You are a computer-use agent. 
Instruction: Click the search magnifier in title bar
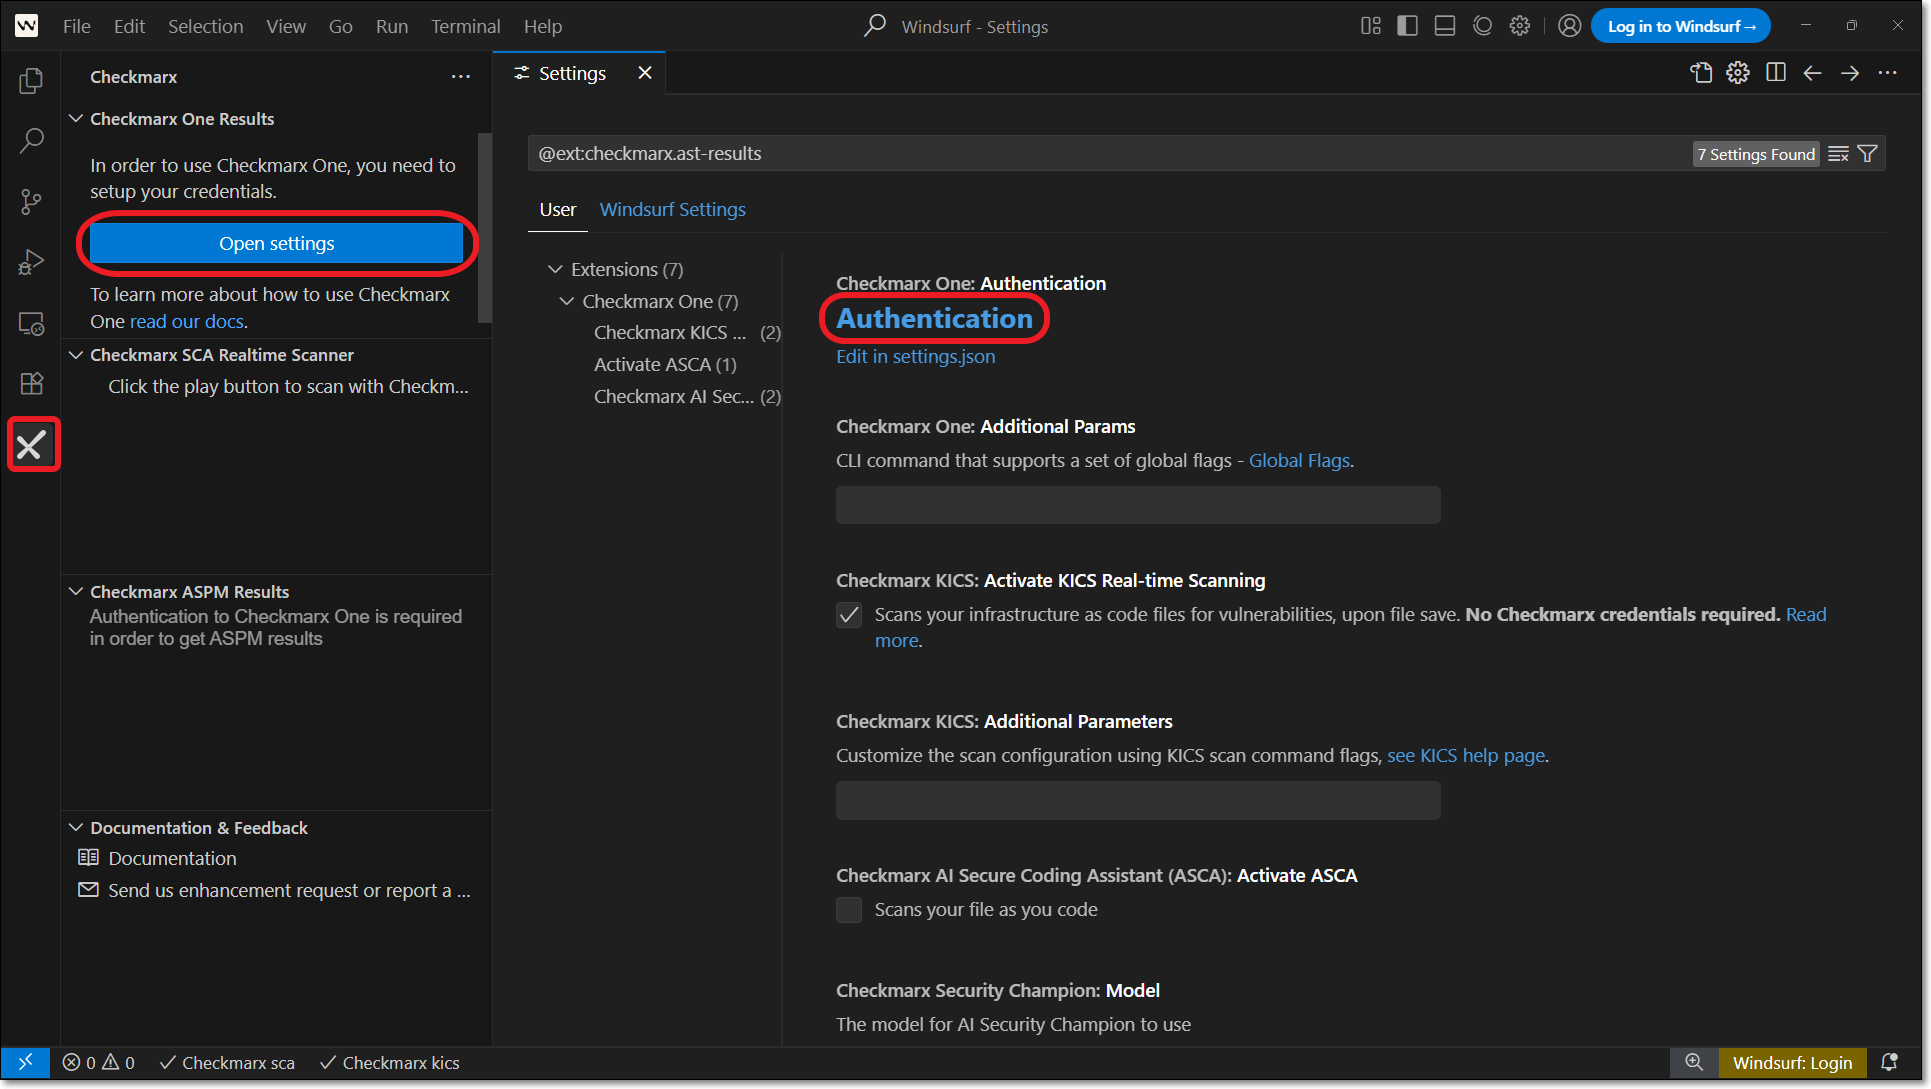click(x=875, y=26)
